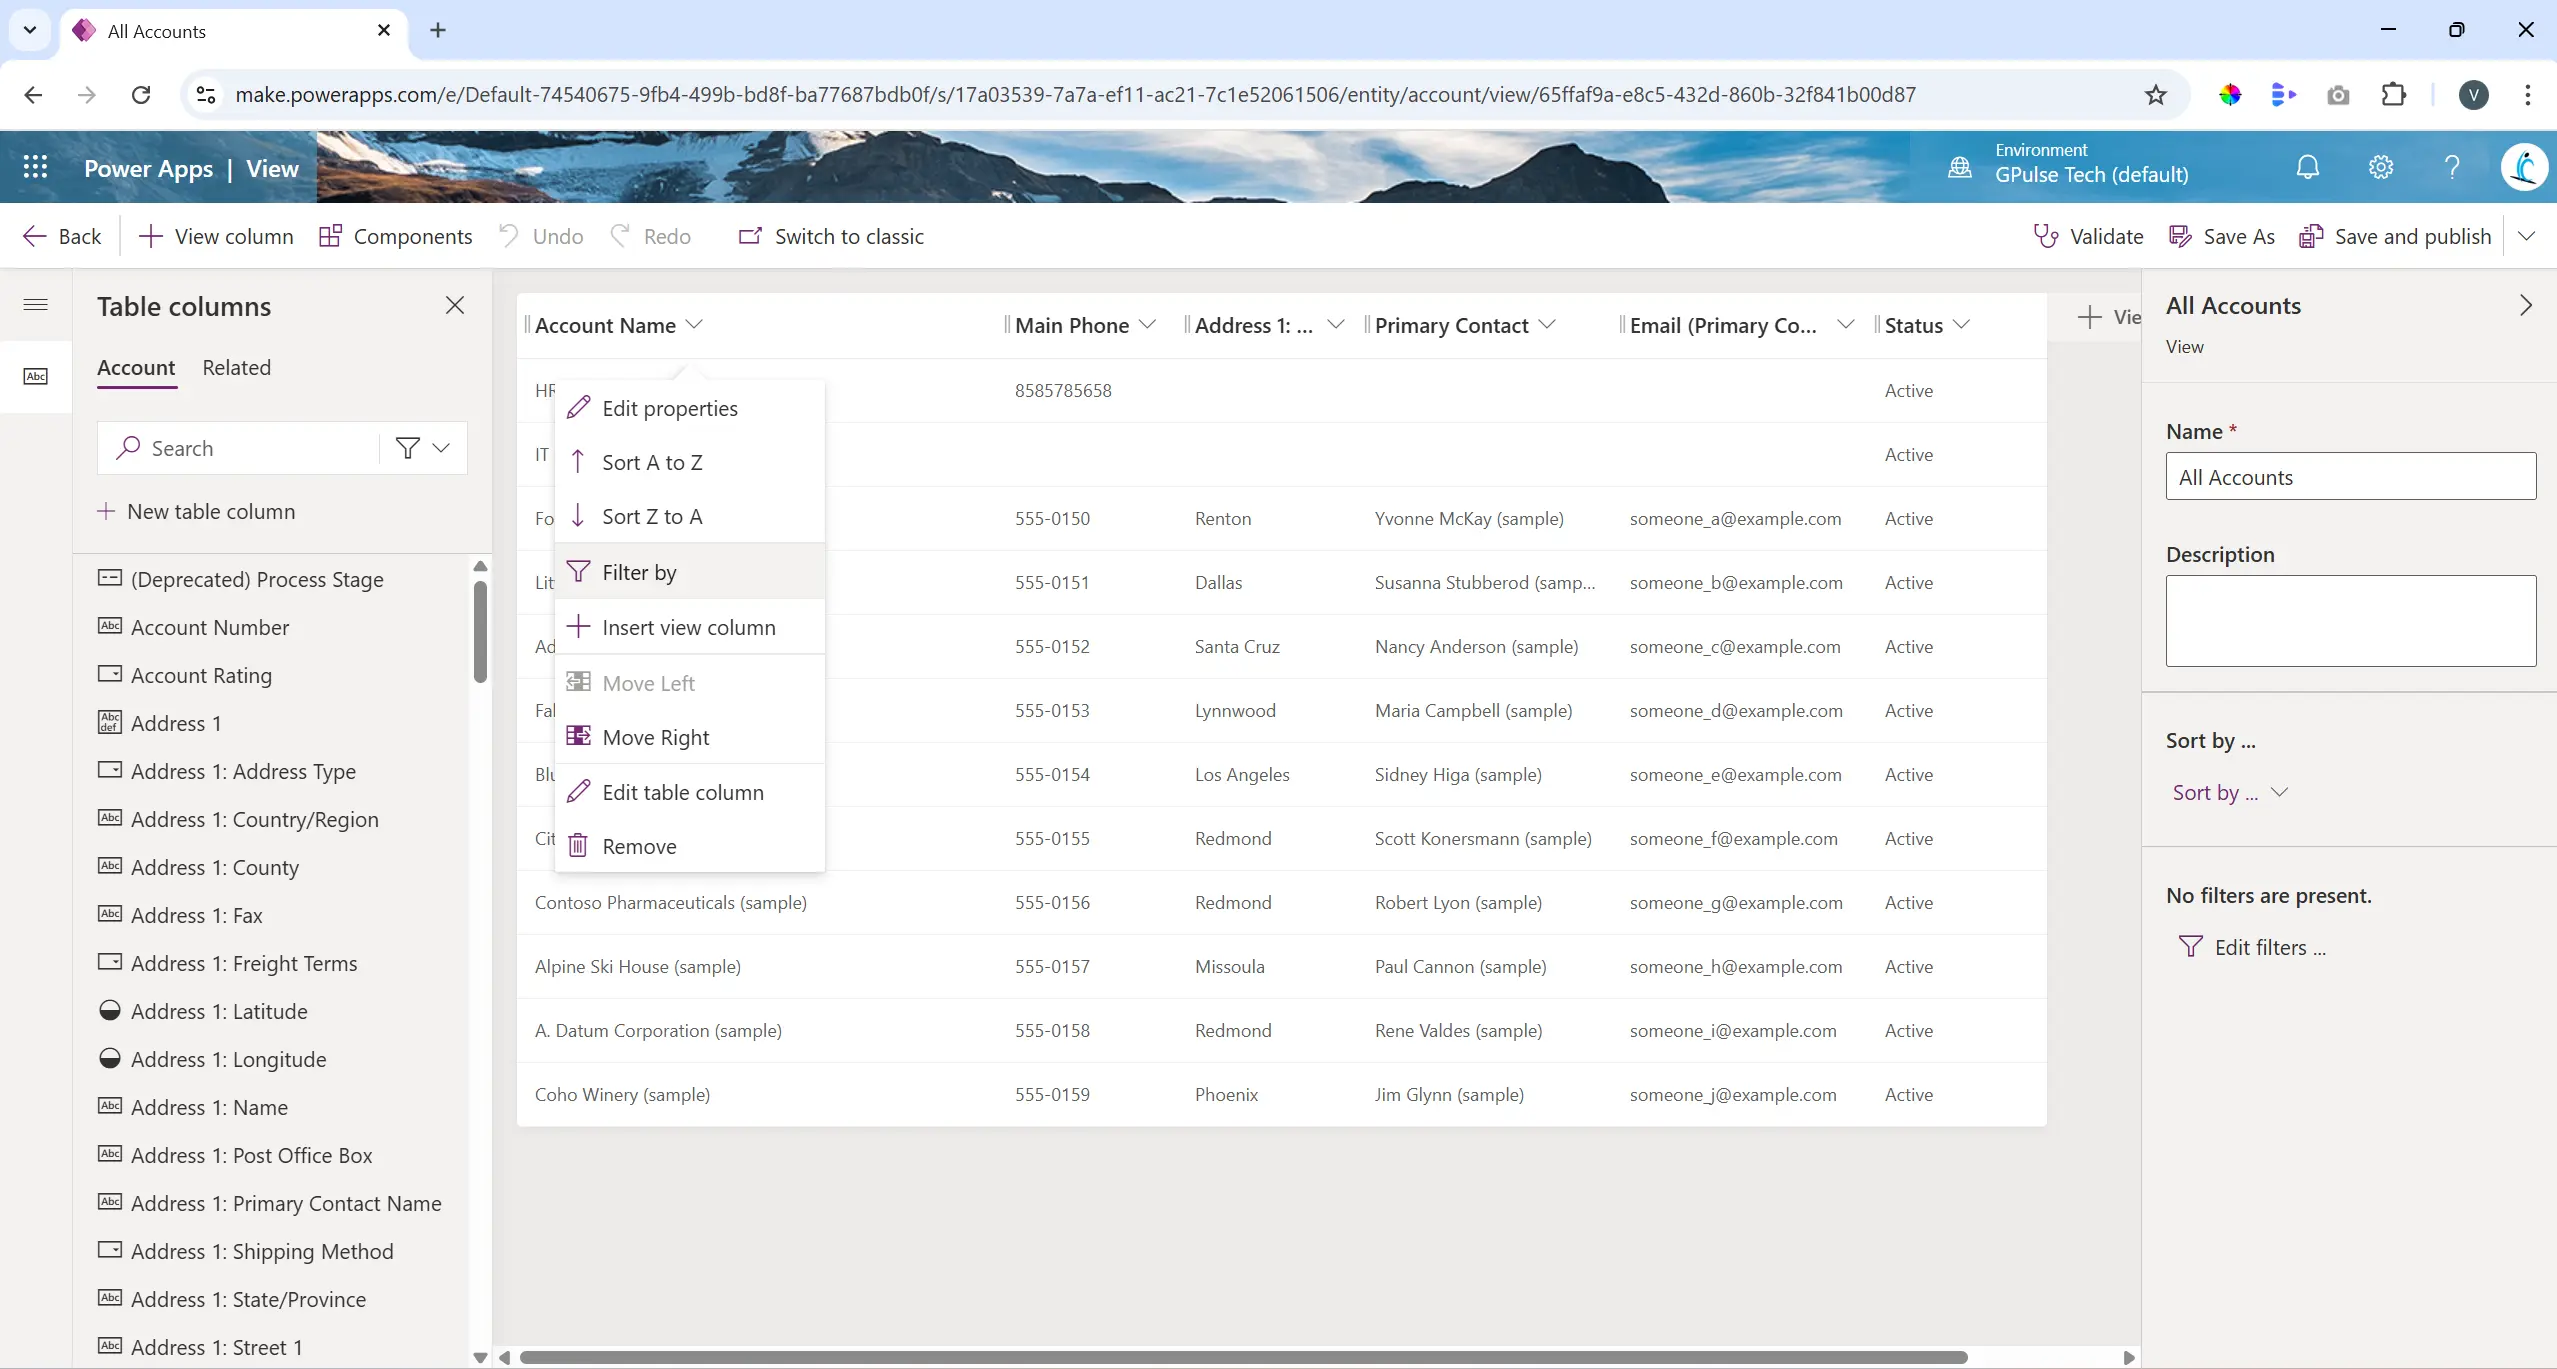
Task: Open the Components panel
Action: (x=395, y=235)
